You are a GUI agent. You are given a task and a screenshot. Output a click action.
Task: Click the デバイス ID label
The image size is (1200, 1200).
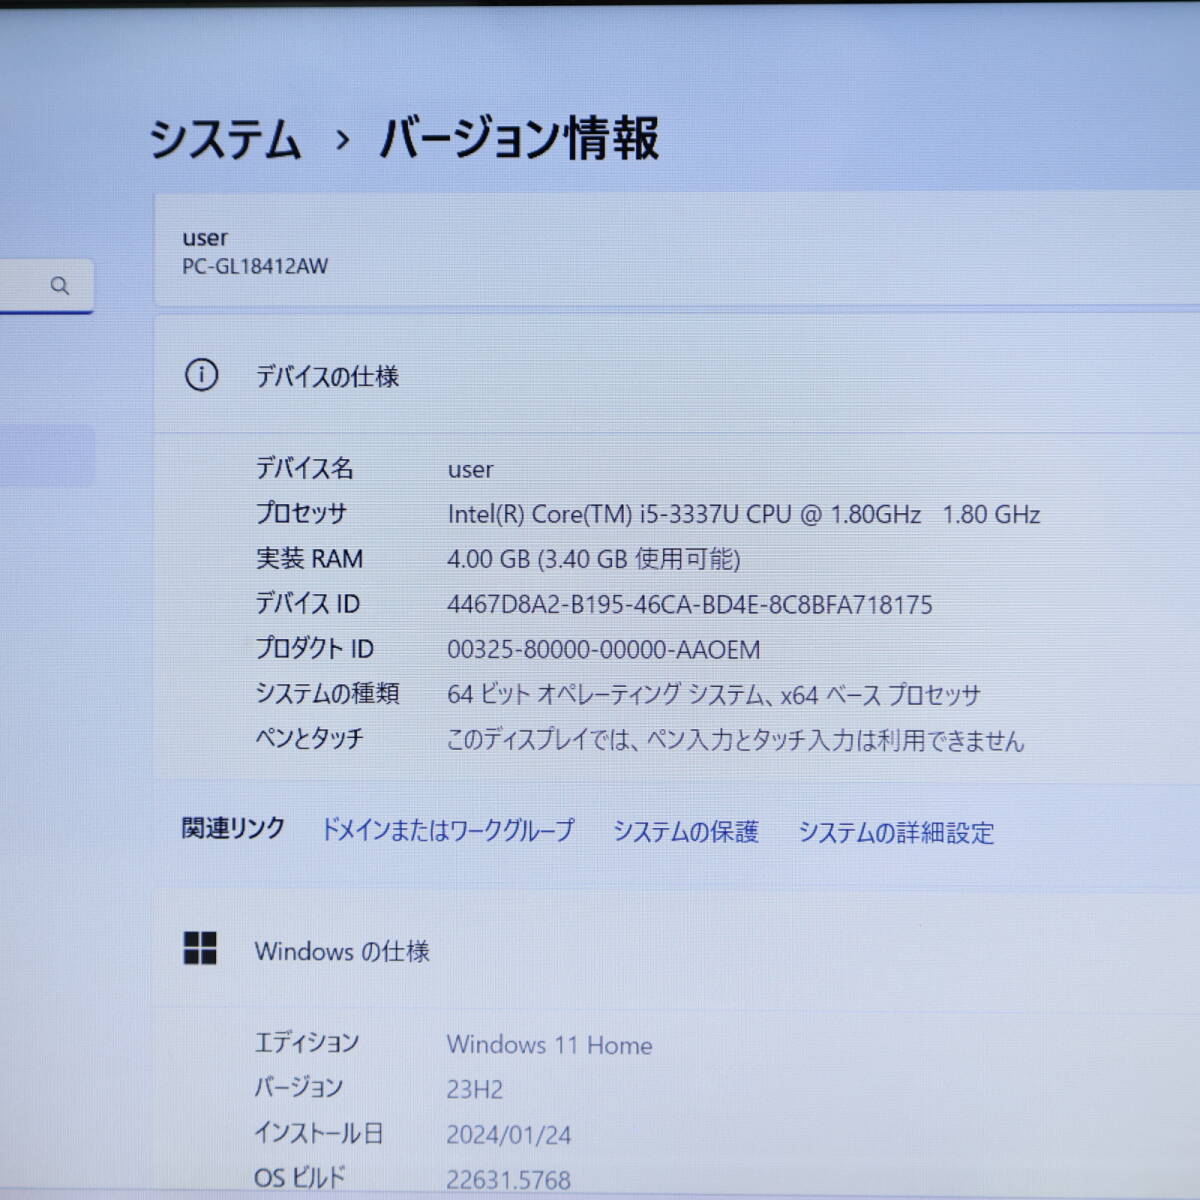click(307, 603)
